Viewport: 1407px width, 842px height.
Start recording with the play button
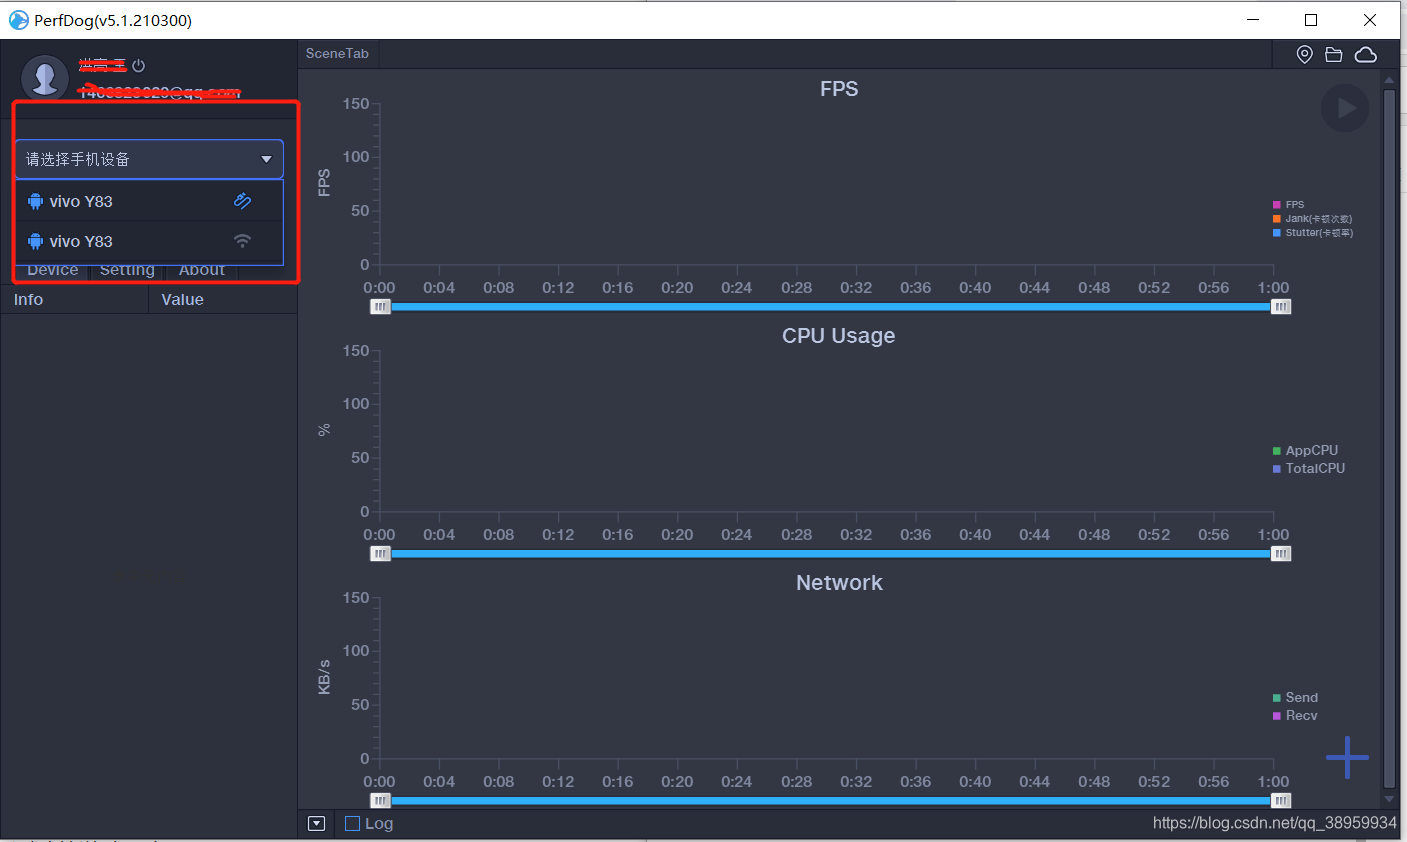coord(1345,108)
